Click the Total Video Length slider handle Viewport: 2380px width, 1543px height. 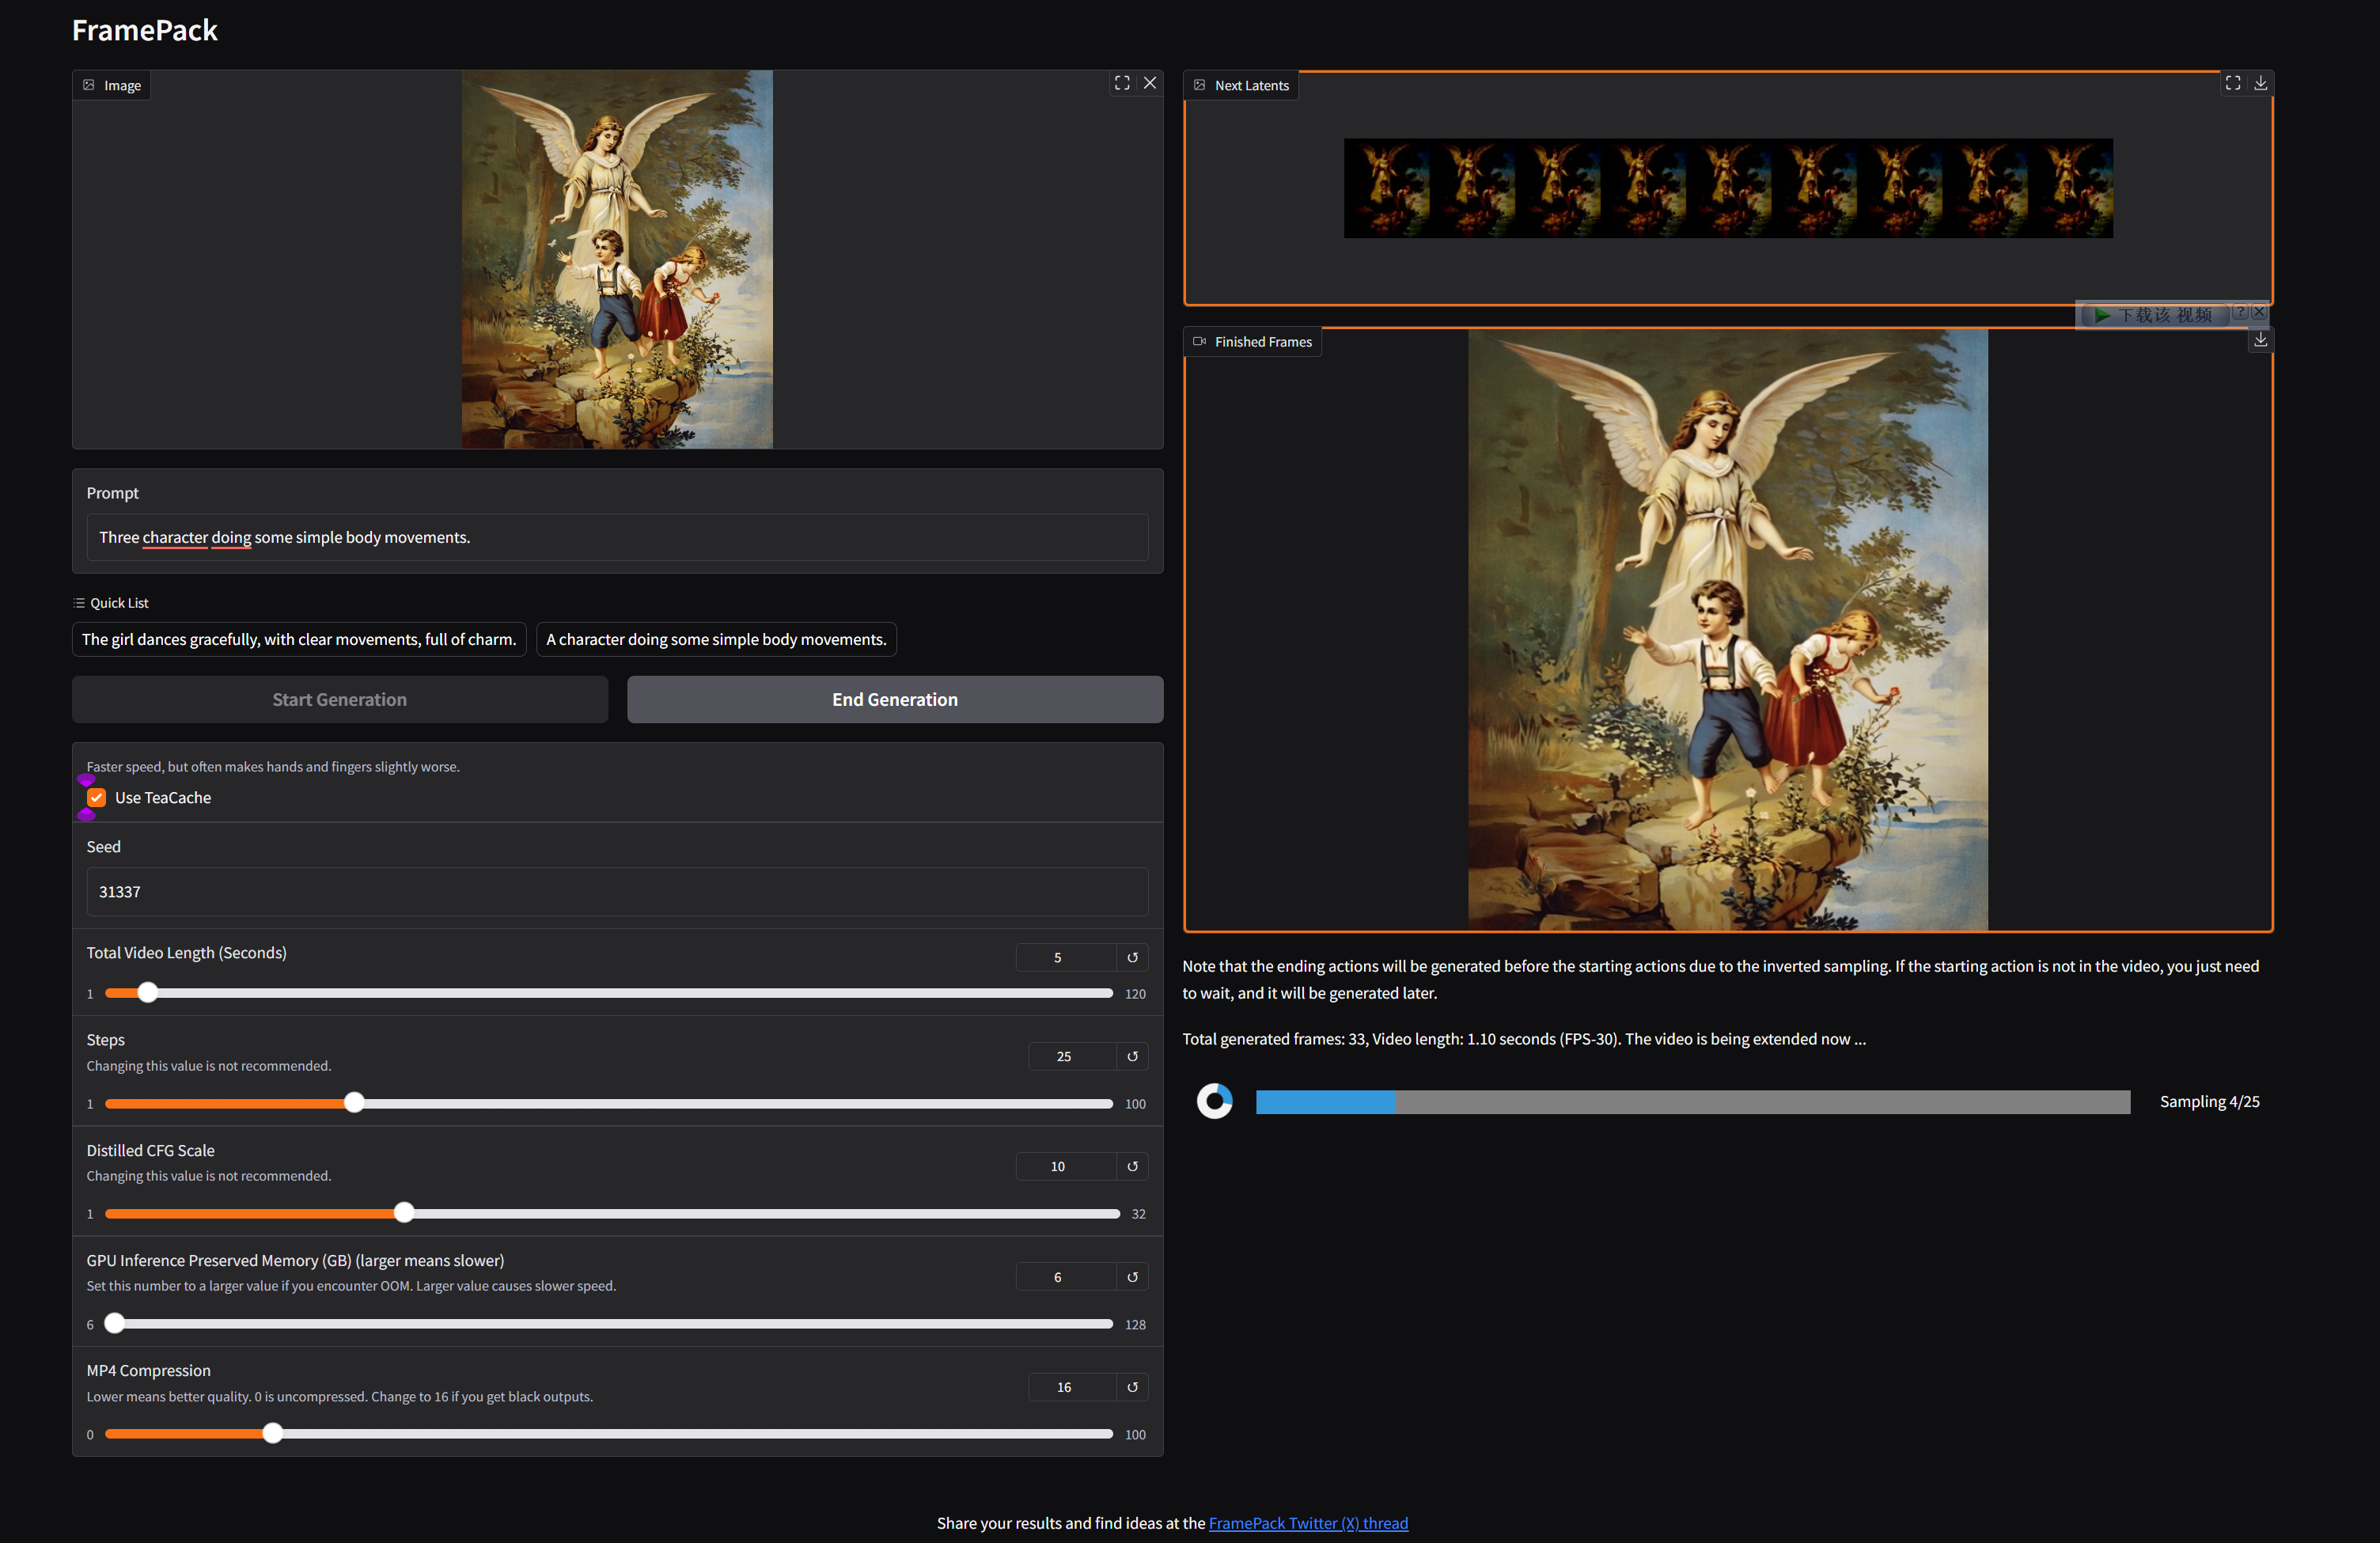[x=147, y=992]
